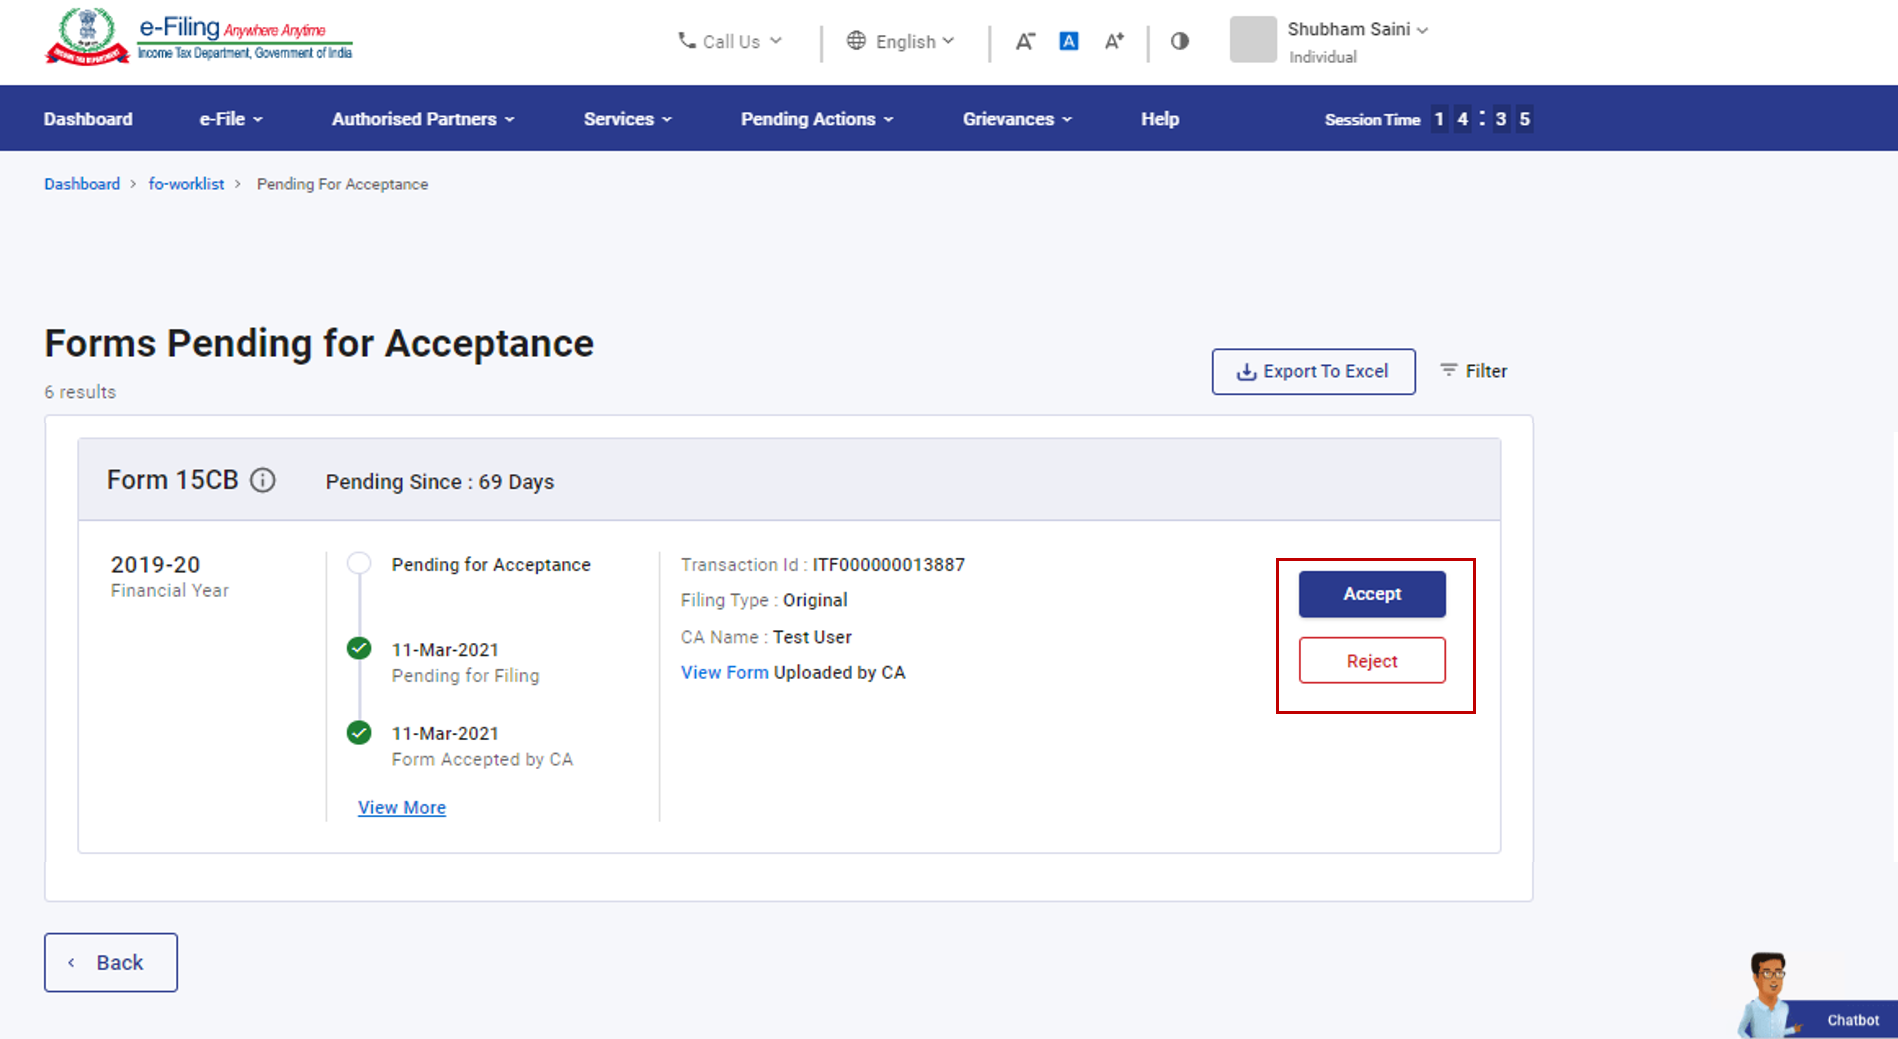Reject the Form 15CB request
Image resolution: width=1898 pixels, height=1039 pixels.
pyautogui.click(x=1372, y=661)
